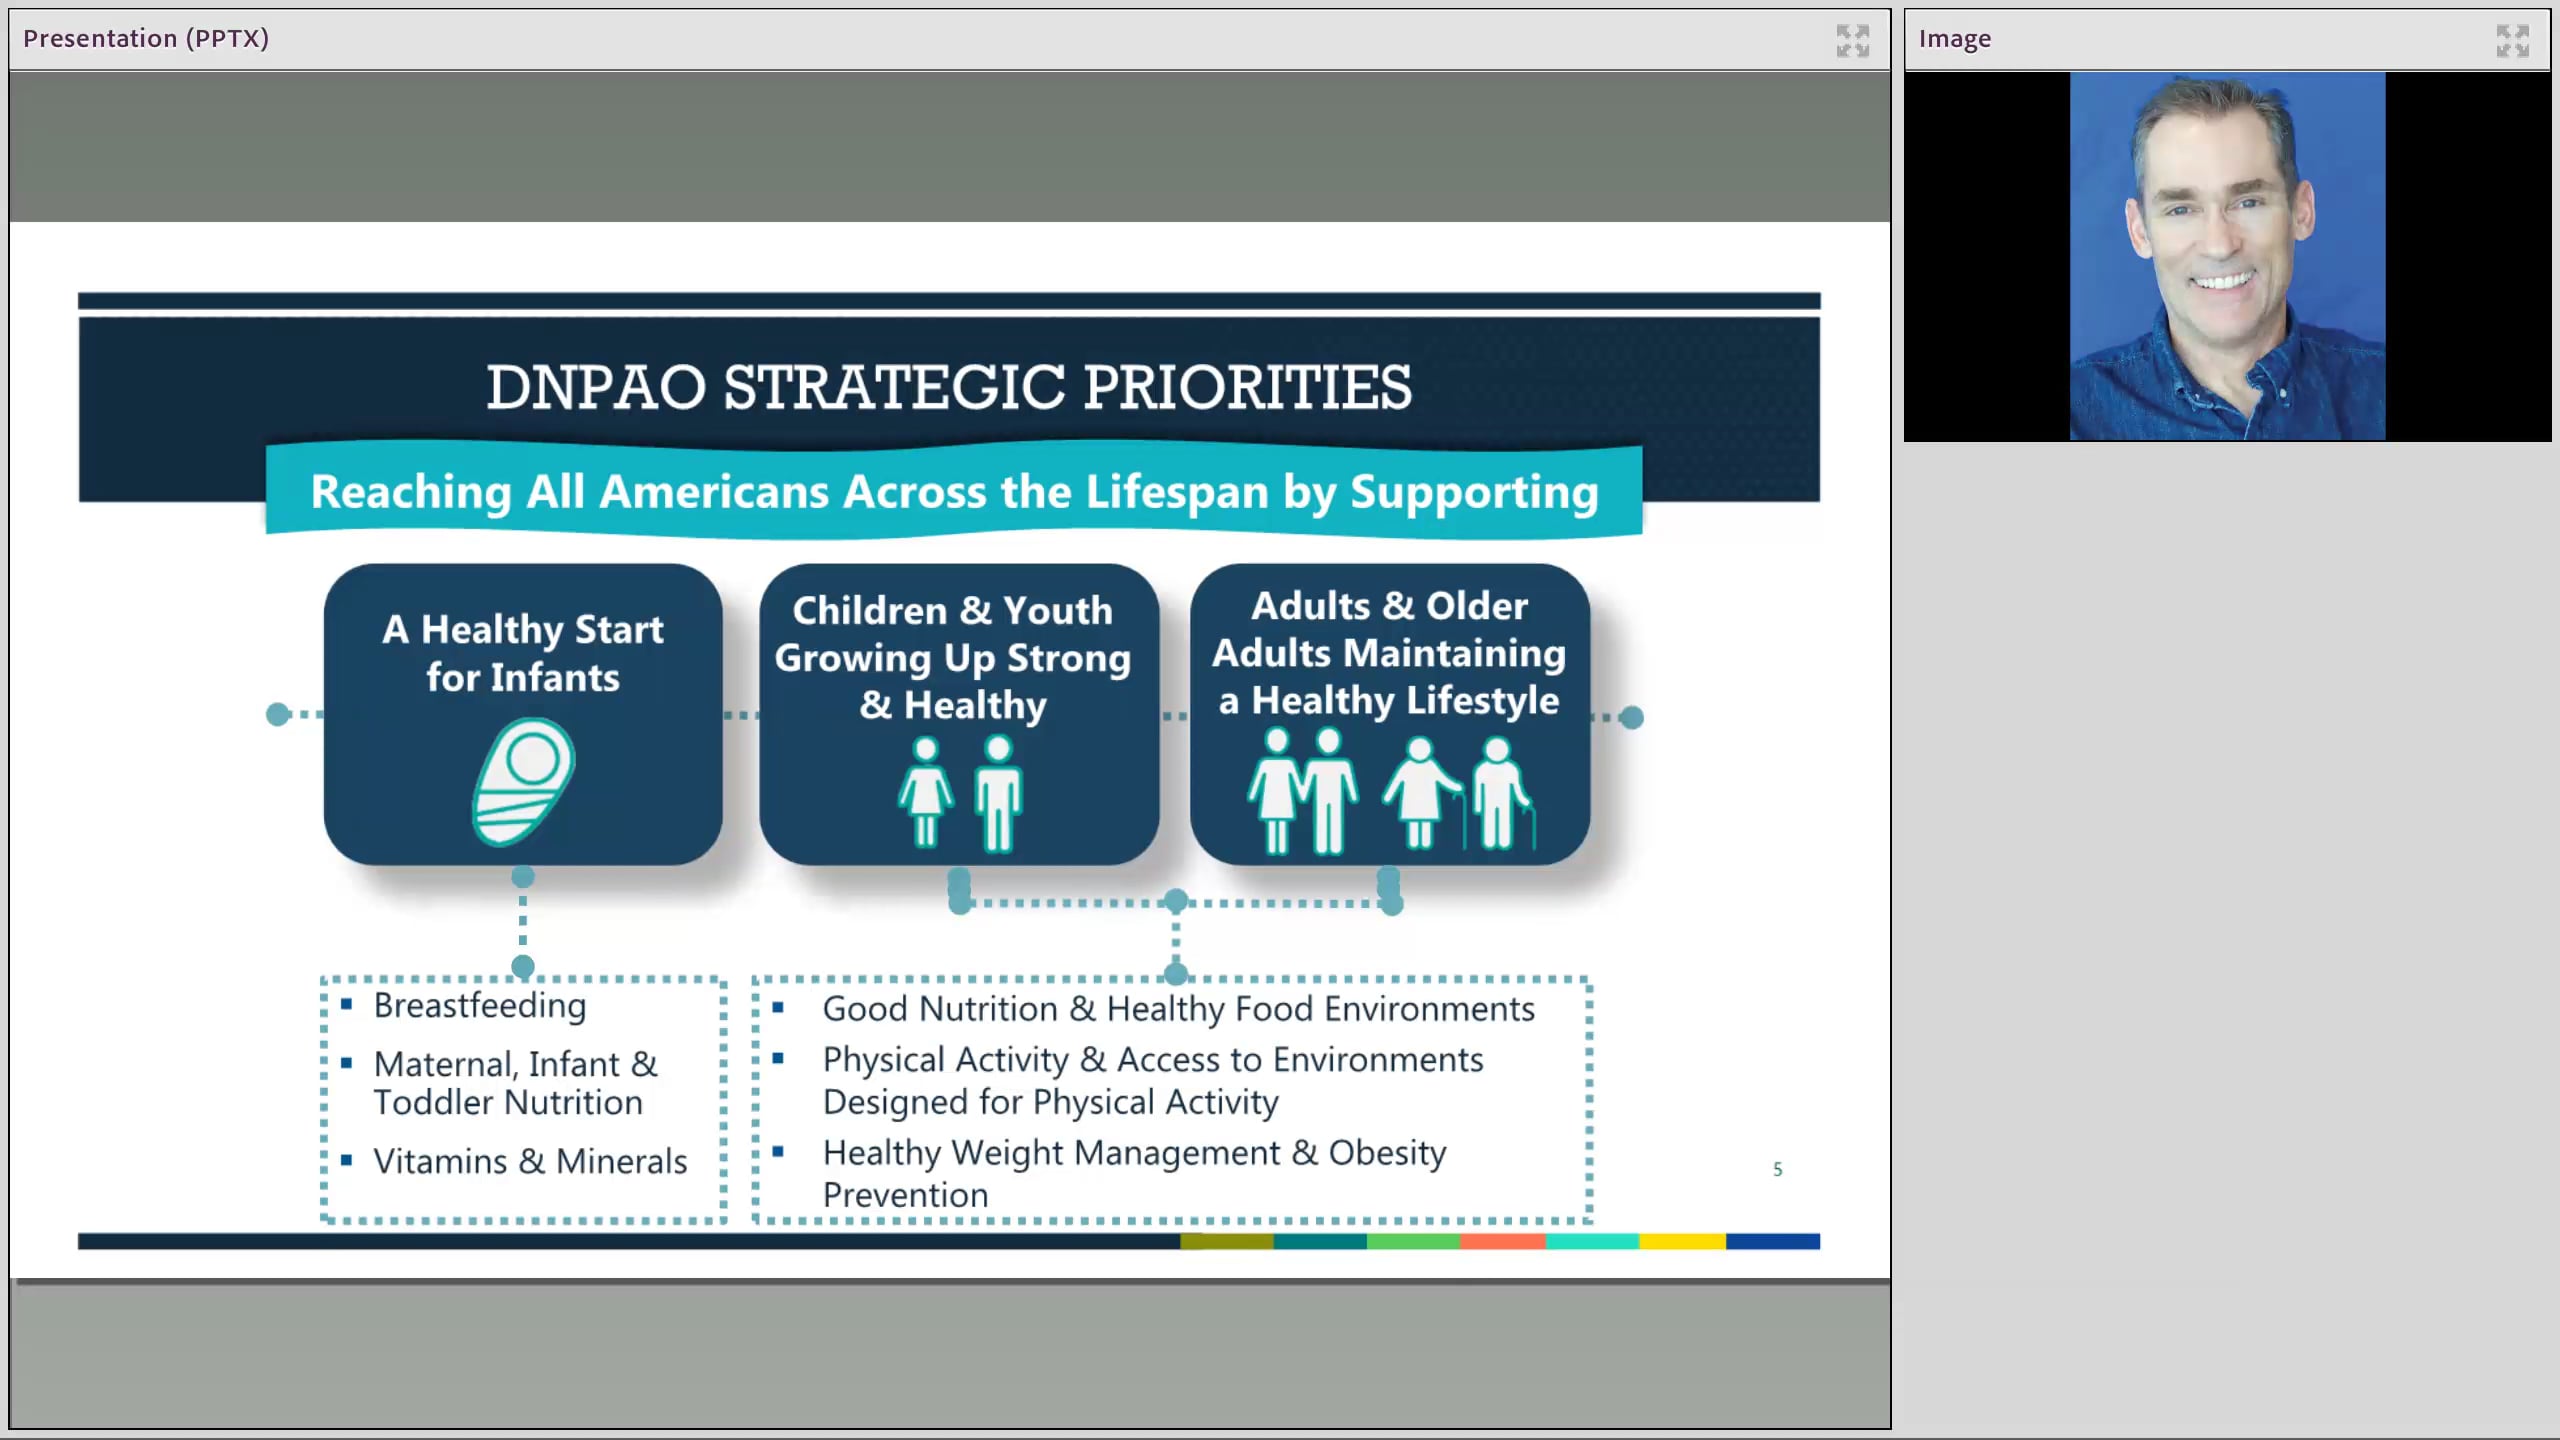Click the multicolored bar at slide bottom
The width and height of the screenshot is (2560, 1440).
[x=1500, y=1240]
